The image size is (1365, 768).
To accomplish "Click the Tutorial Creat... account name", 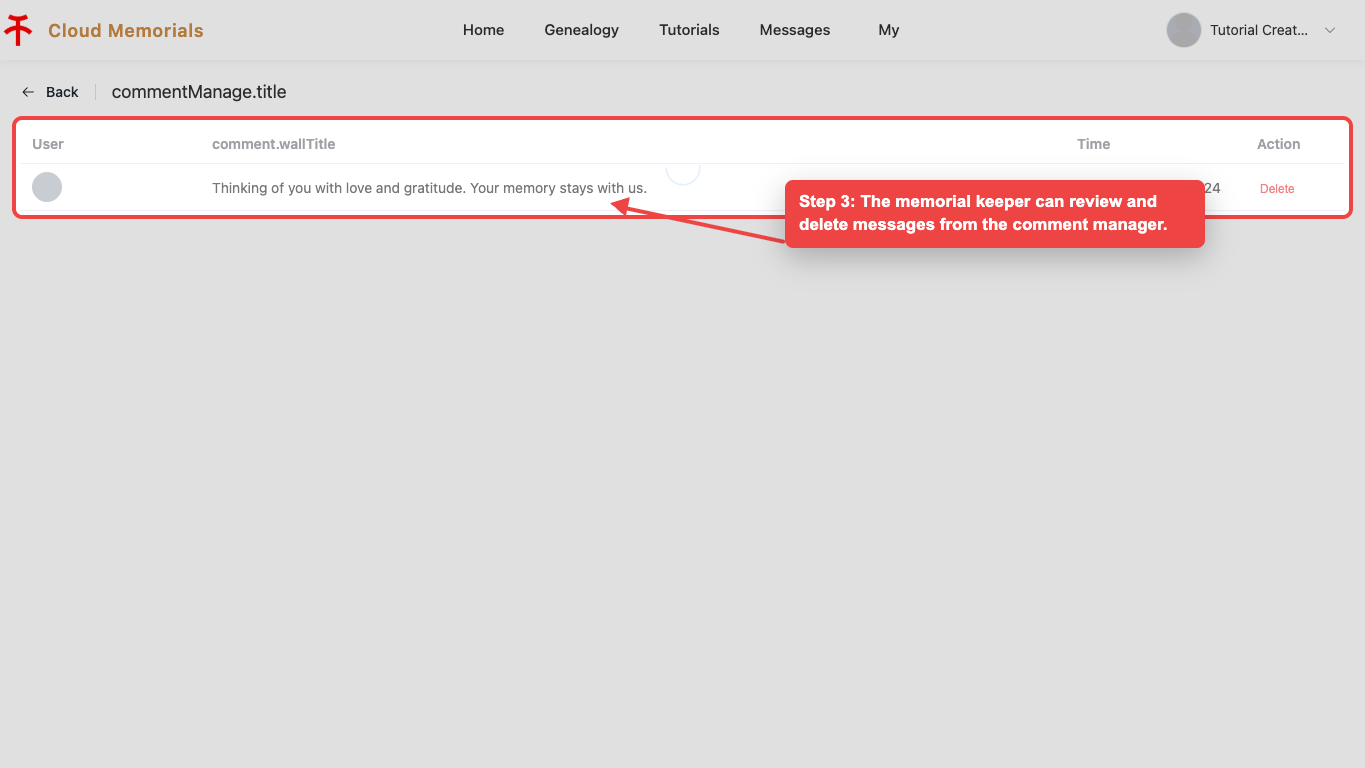I will (1259, 30).
